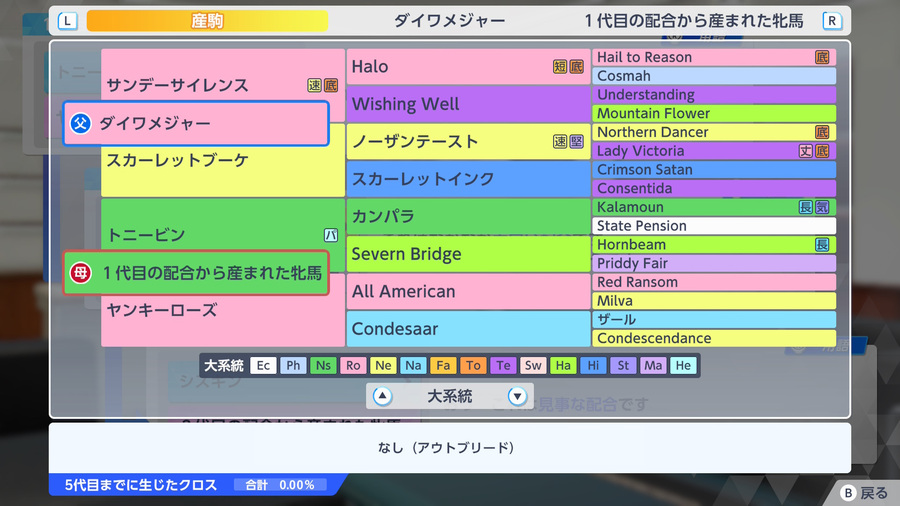Click the L shoulder button icon
The width and height of the screenshot is (900, 506).
tap(68, 21)
